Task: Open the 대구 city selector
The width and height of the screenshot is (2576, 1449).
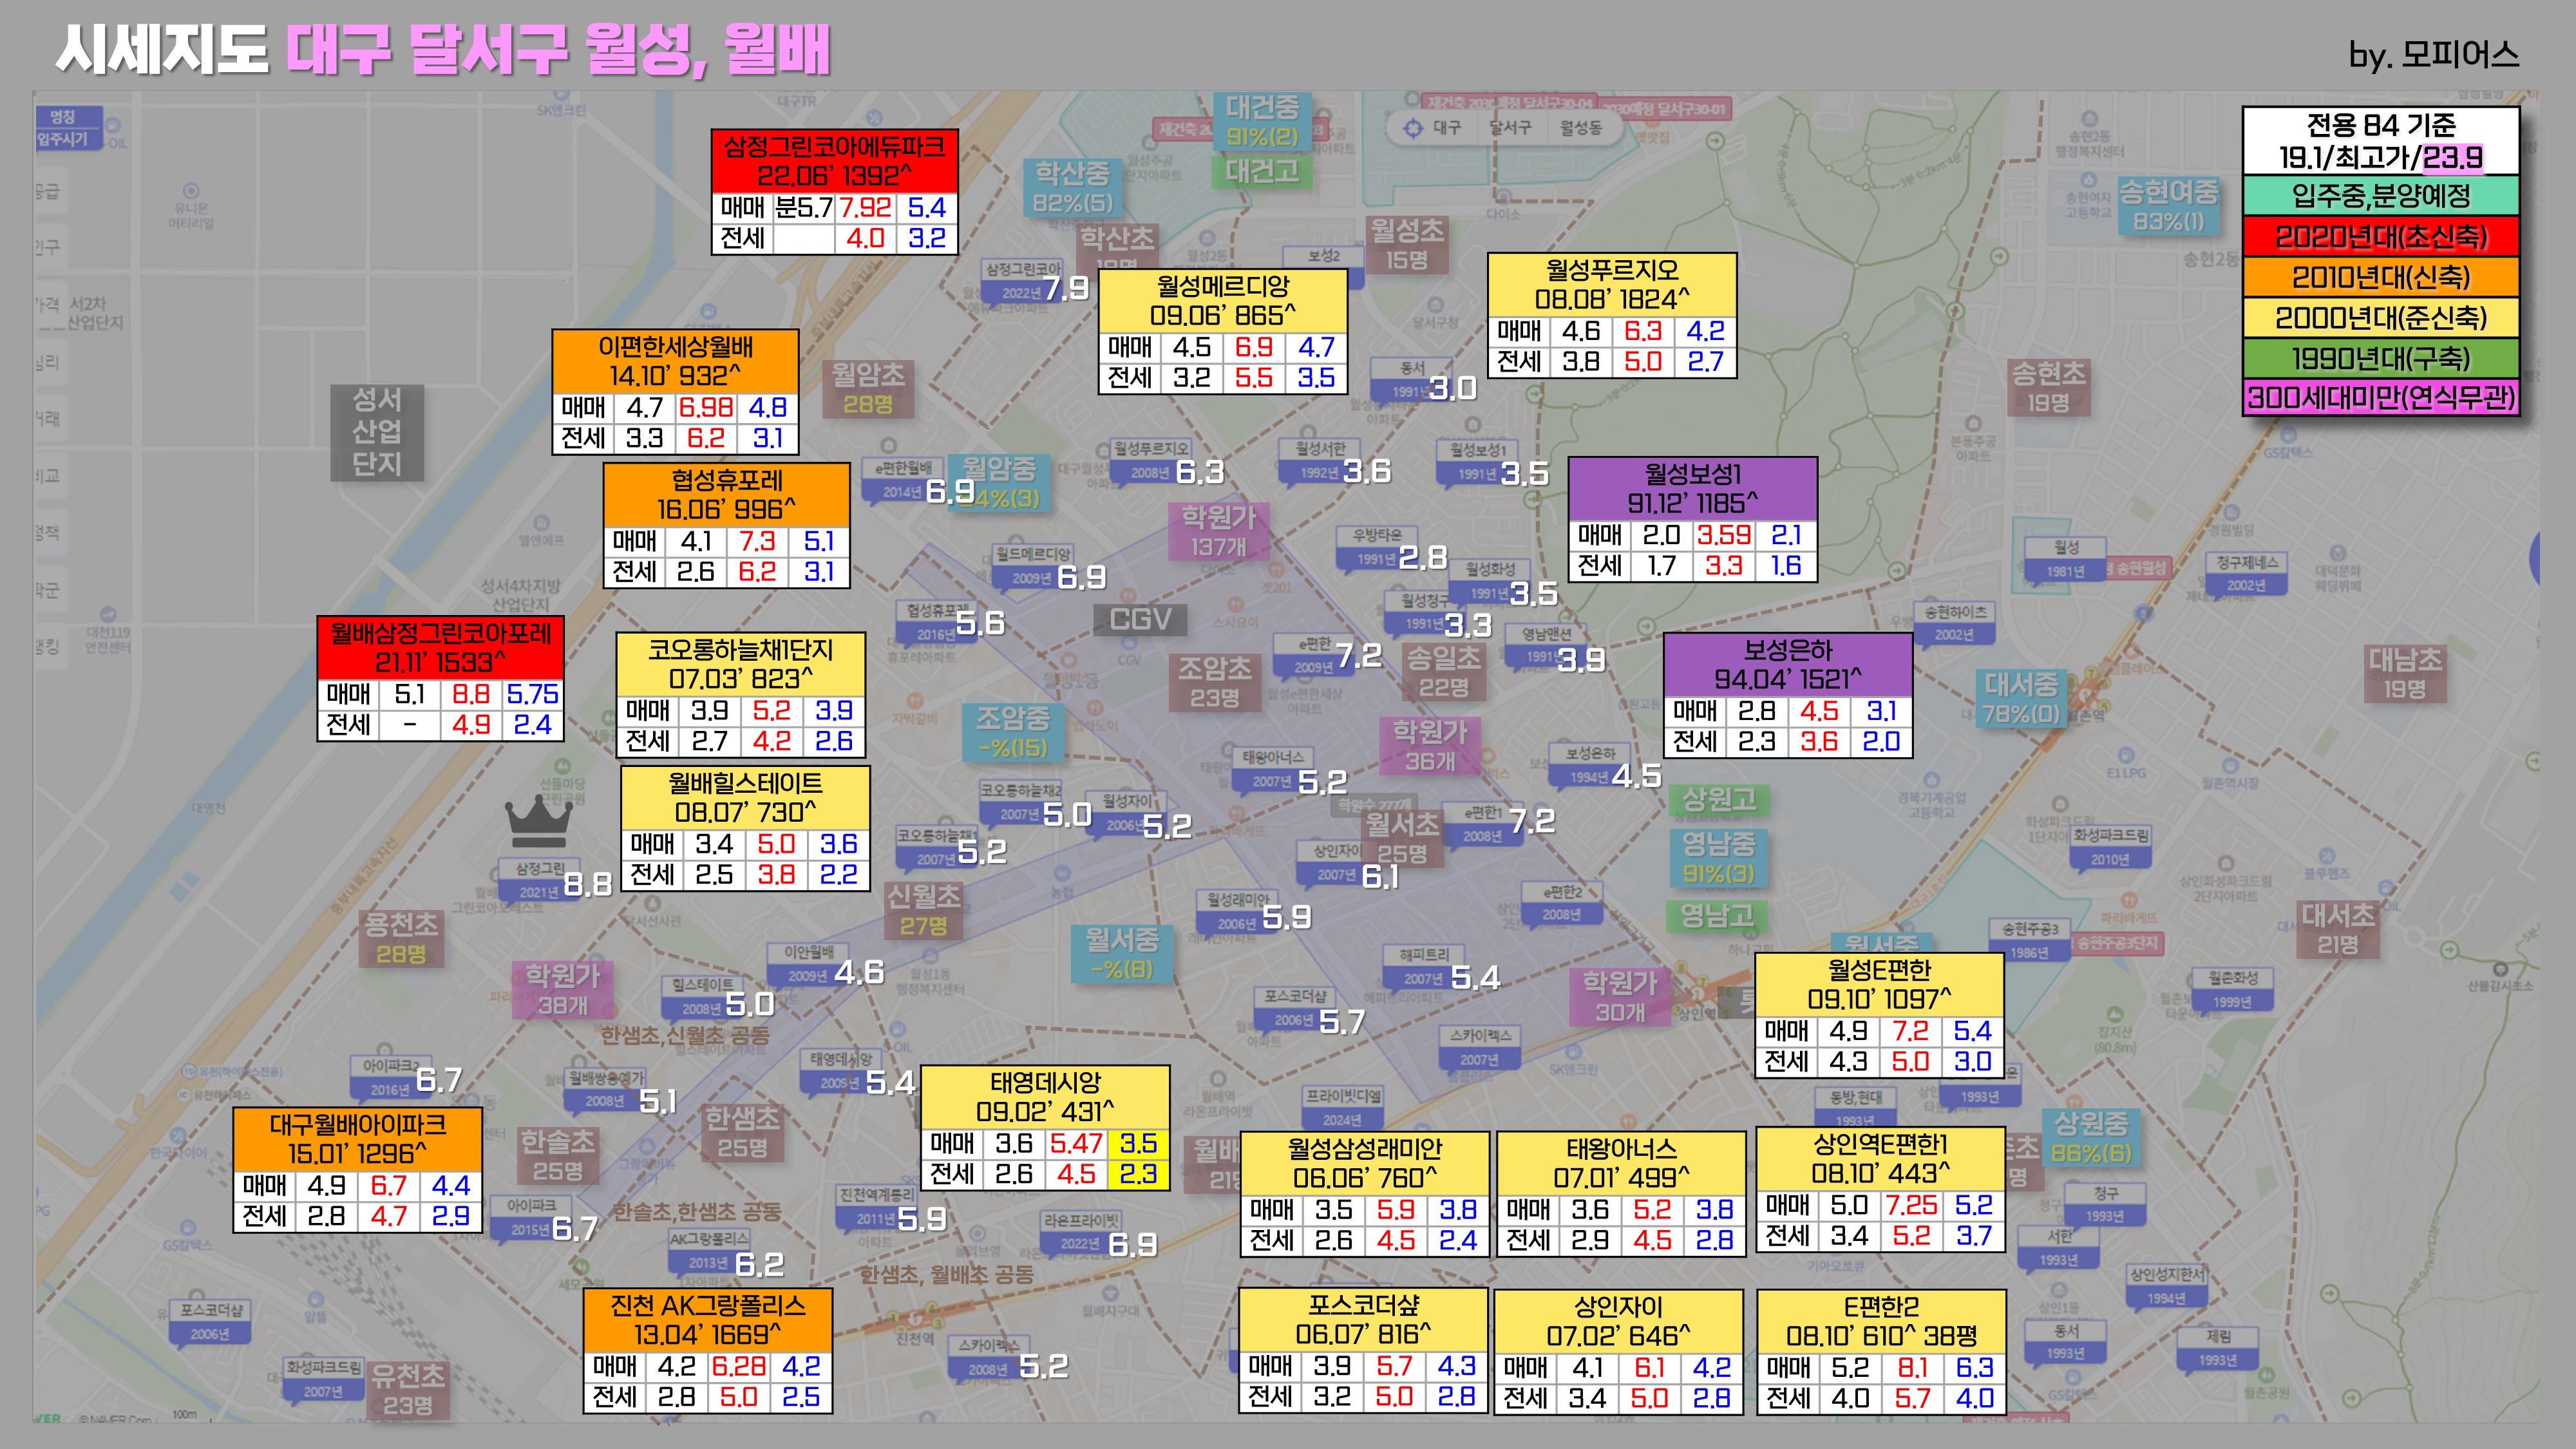Action: (1447, 128)
